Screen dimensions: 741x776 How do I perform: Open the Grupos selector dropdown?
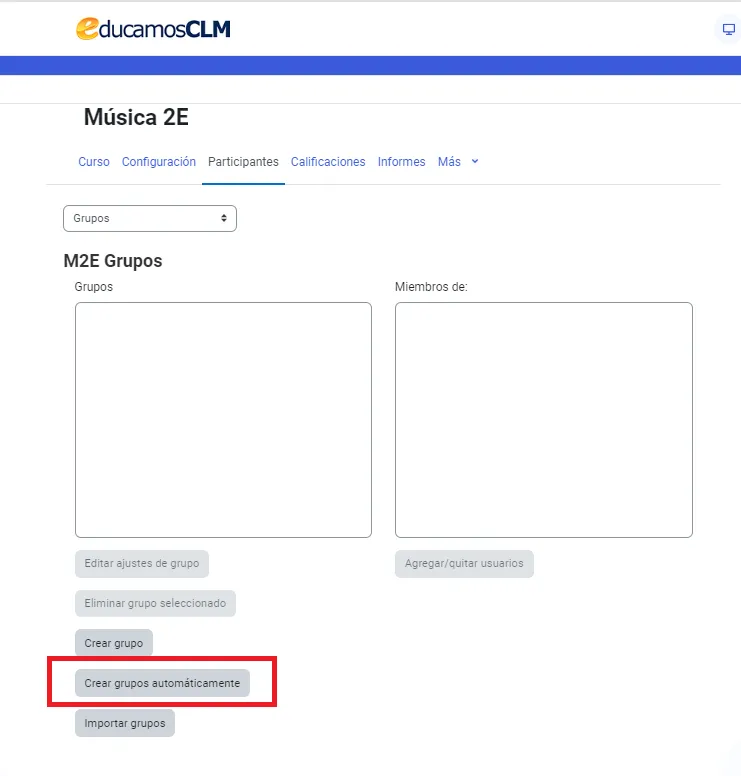pos(150,218)
